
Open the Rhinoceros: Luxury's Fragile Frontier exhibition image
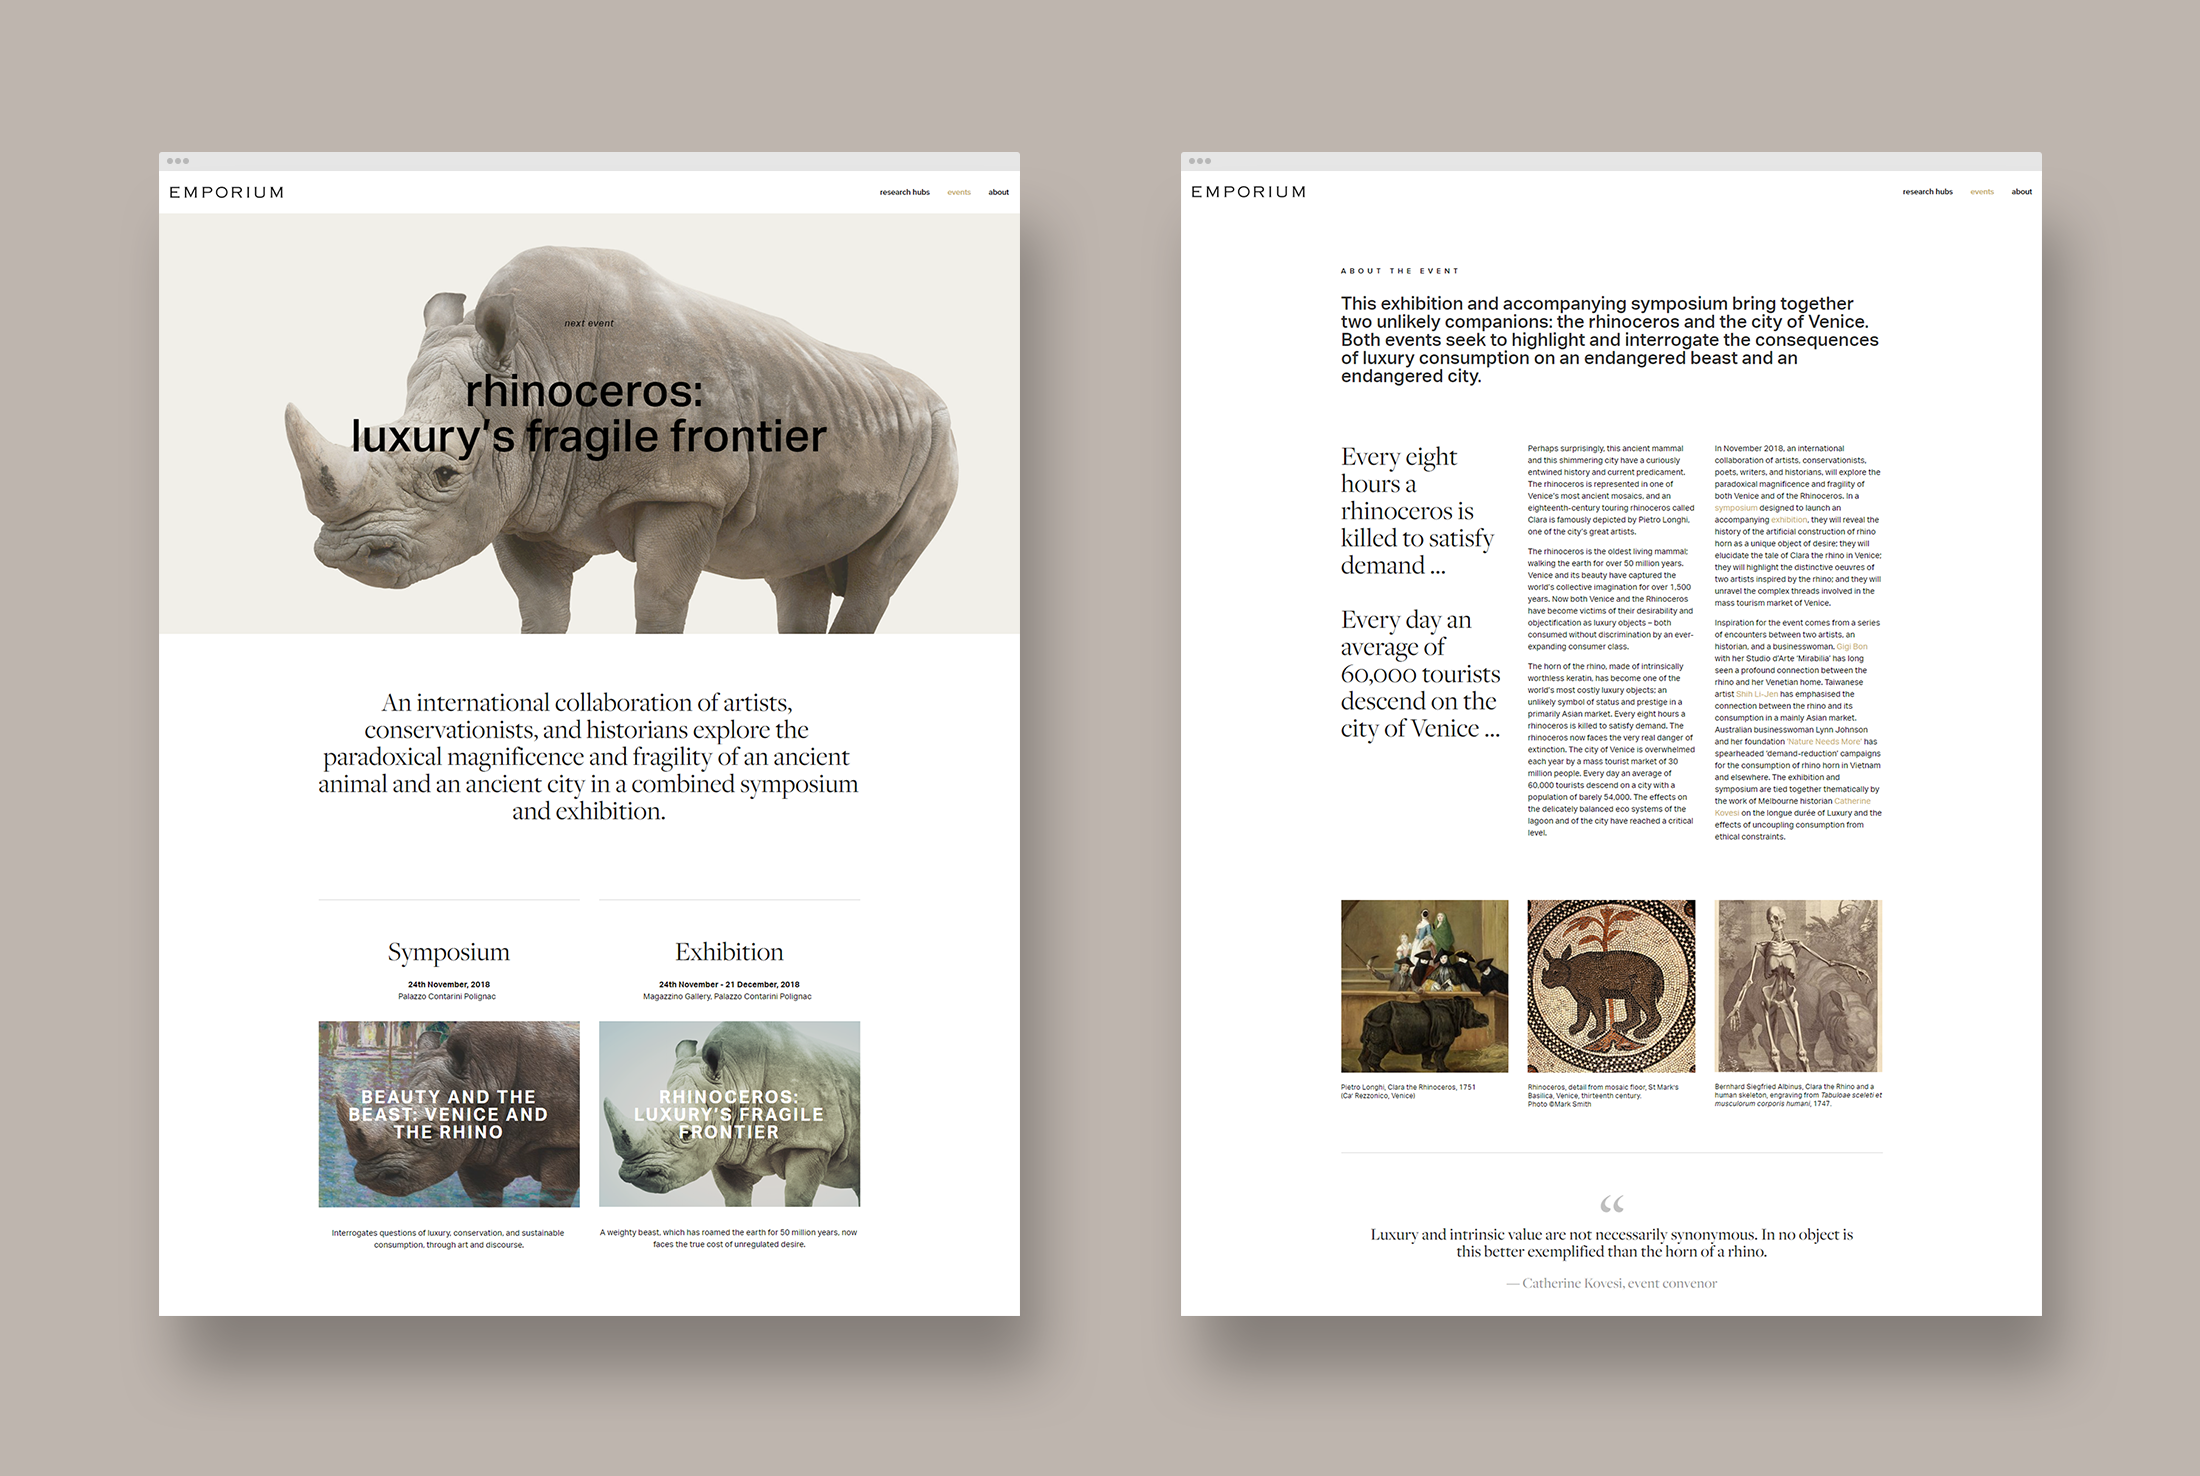coord(729,1113)
